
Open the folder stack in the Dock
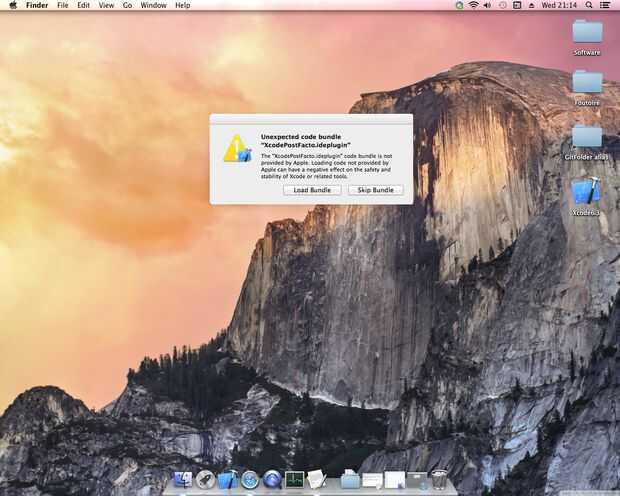coord(350,480)
